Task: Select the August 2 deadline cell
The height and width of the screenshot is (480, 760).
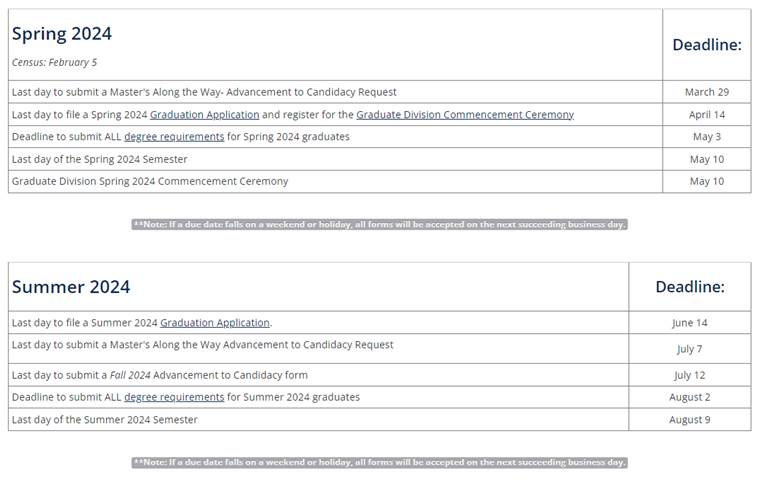Action: [x=689, y=397]
